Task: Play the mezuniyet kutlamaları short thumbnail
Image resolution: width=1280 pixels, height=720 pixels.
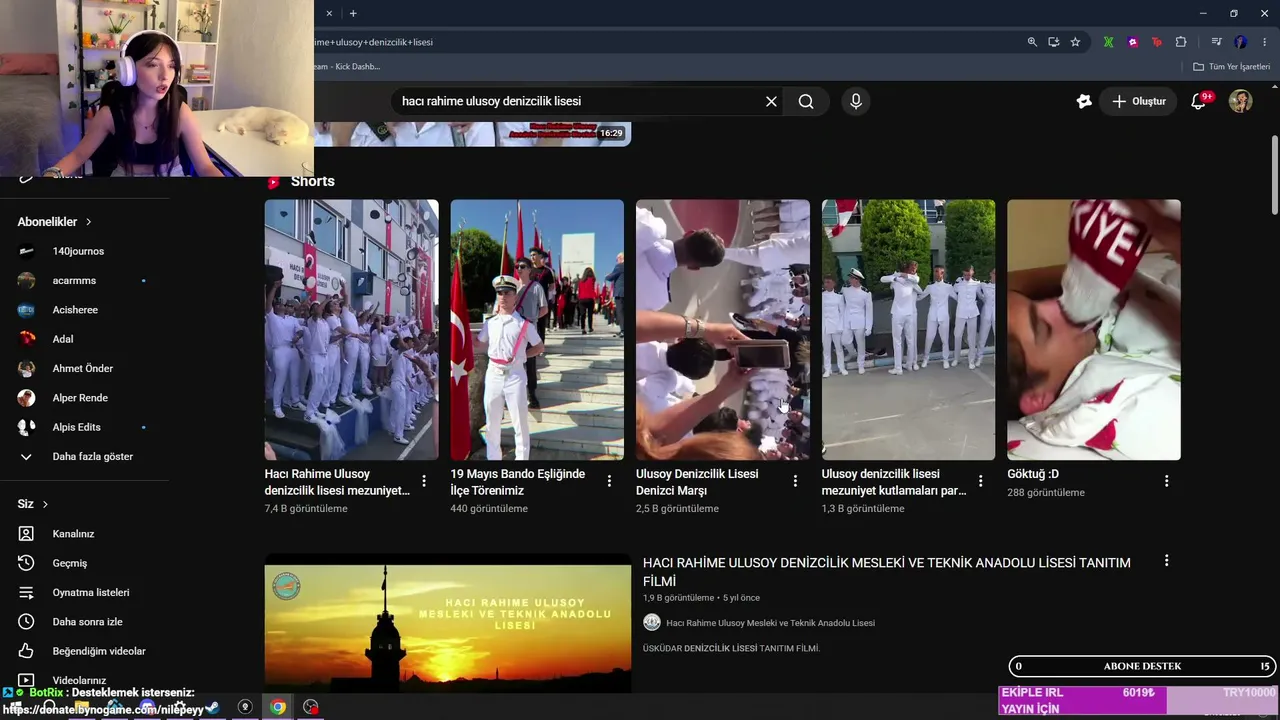Action: click(908, 330)
